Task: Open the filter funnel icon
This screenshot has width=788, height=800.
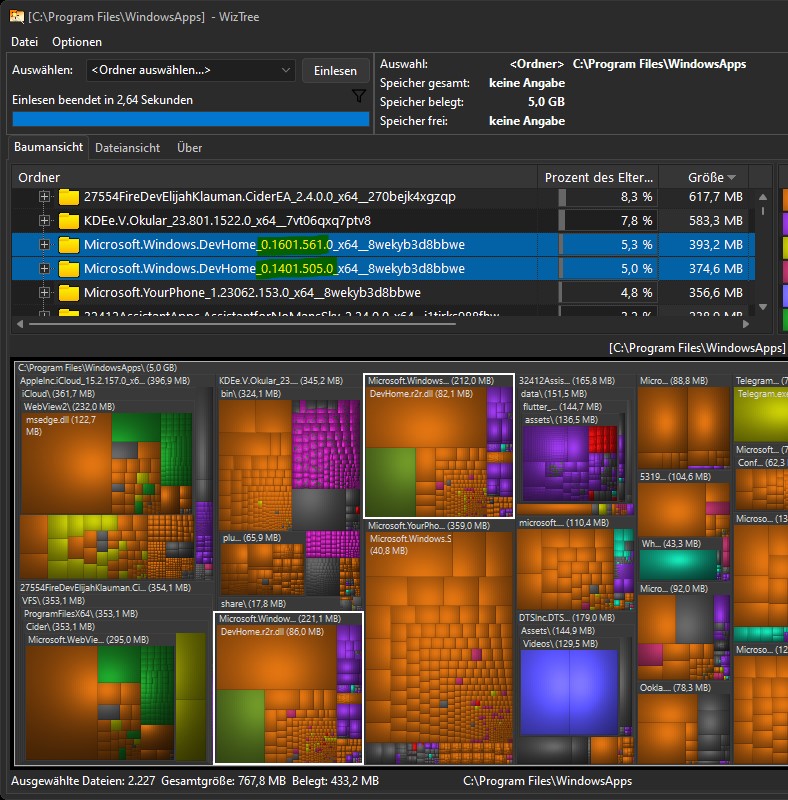Action: pyautogui.click(x=359, y=95)
